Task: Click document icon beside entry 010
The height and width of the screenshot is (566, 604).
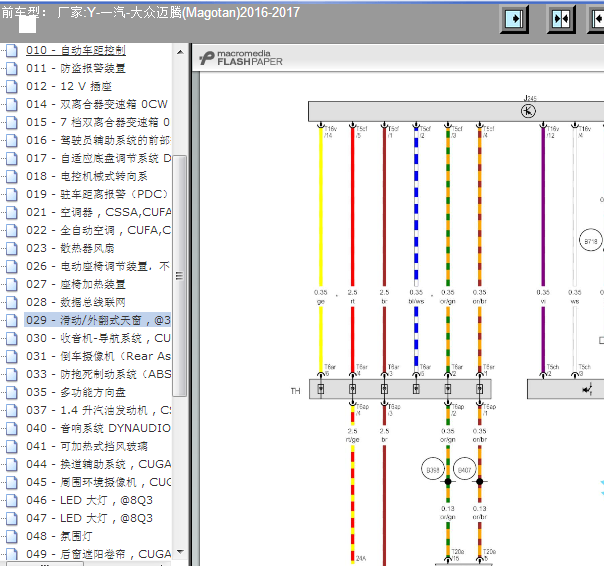Action: coord(12,50)
